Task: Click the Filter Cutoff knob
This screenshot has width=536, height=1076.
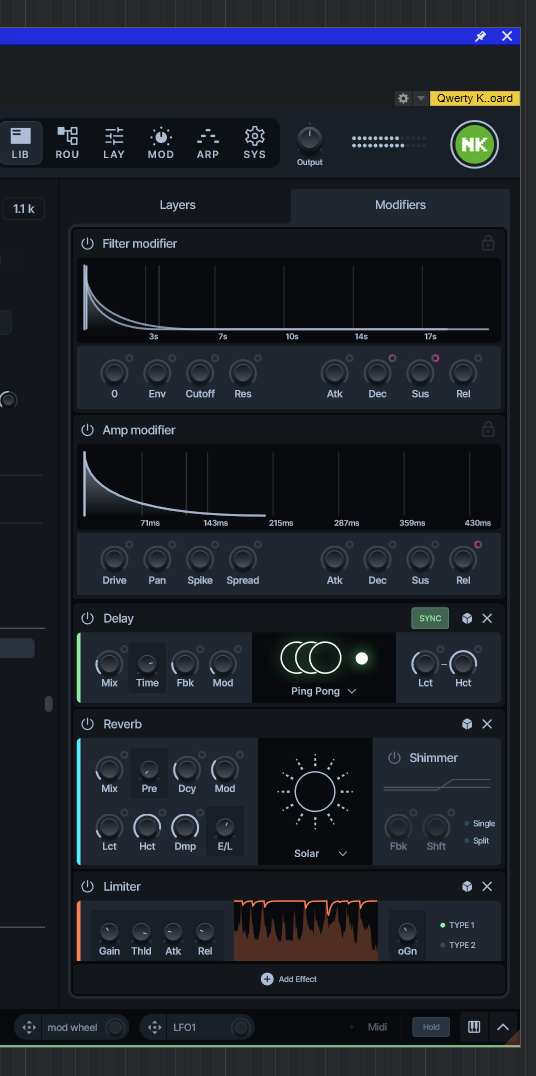Action: (200, 373)
